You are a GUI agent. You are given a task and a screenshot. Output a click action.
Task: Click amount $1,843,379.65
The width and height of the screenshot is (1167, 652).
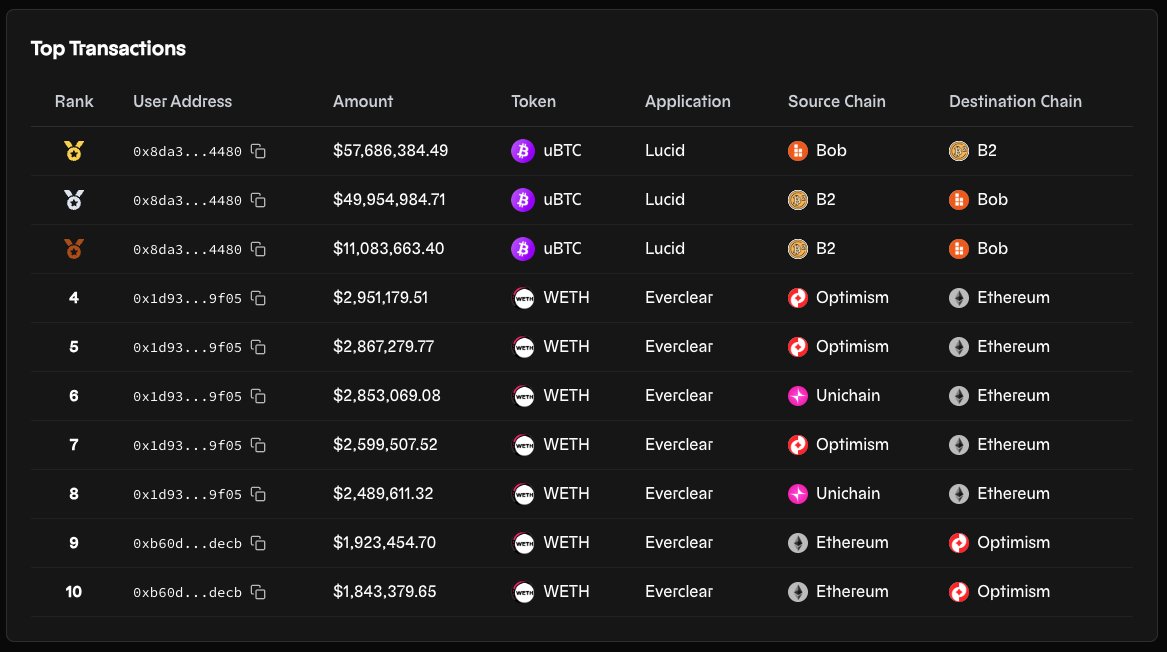pyautogui.click(x=385, y=592)
